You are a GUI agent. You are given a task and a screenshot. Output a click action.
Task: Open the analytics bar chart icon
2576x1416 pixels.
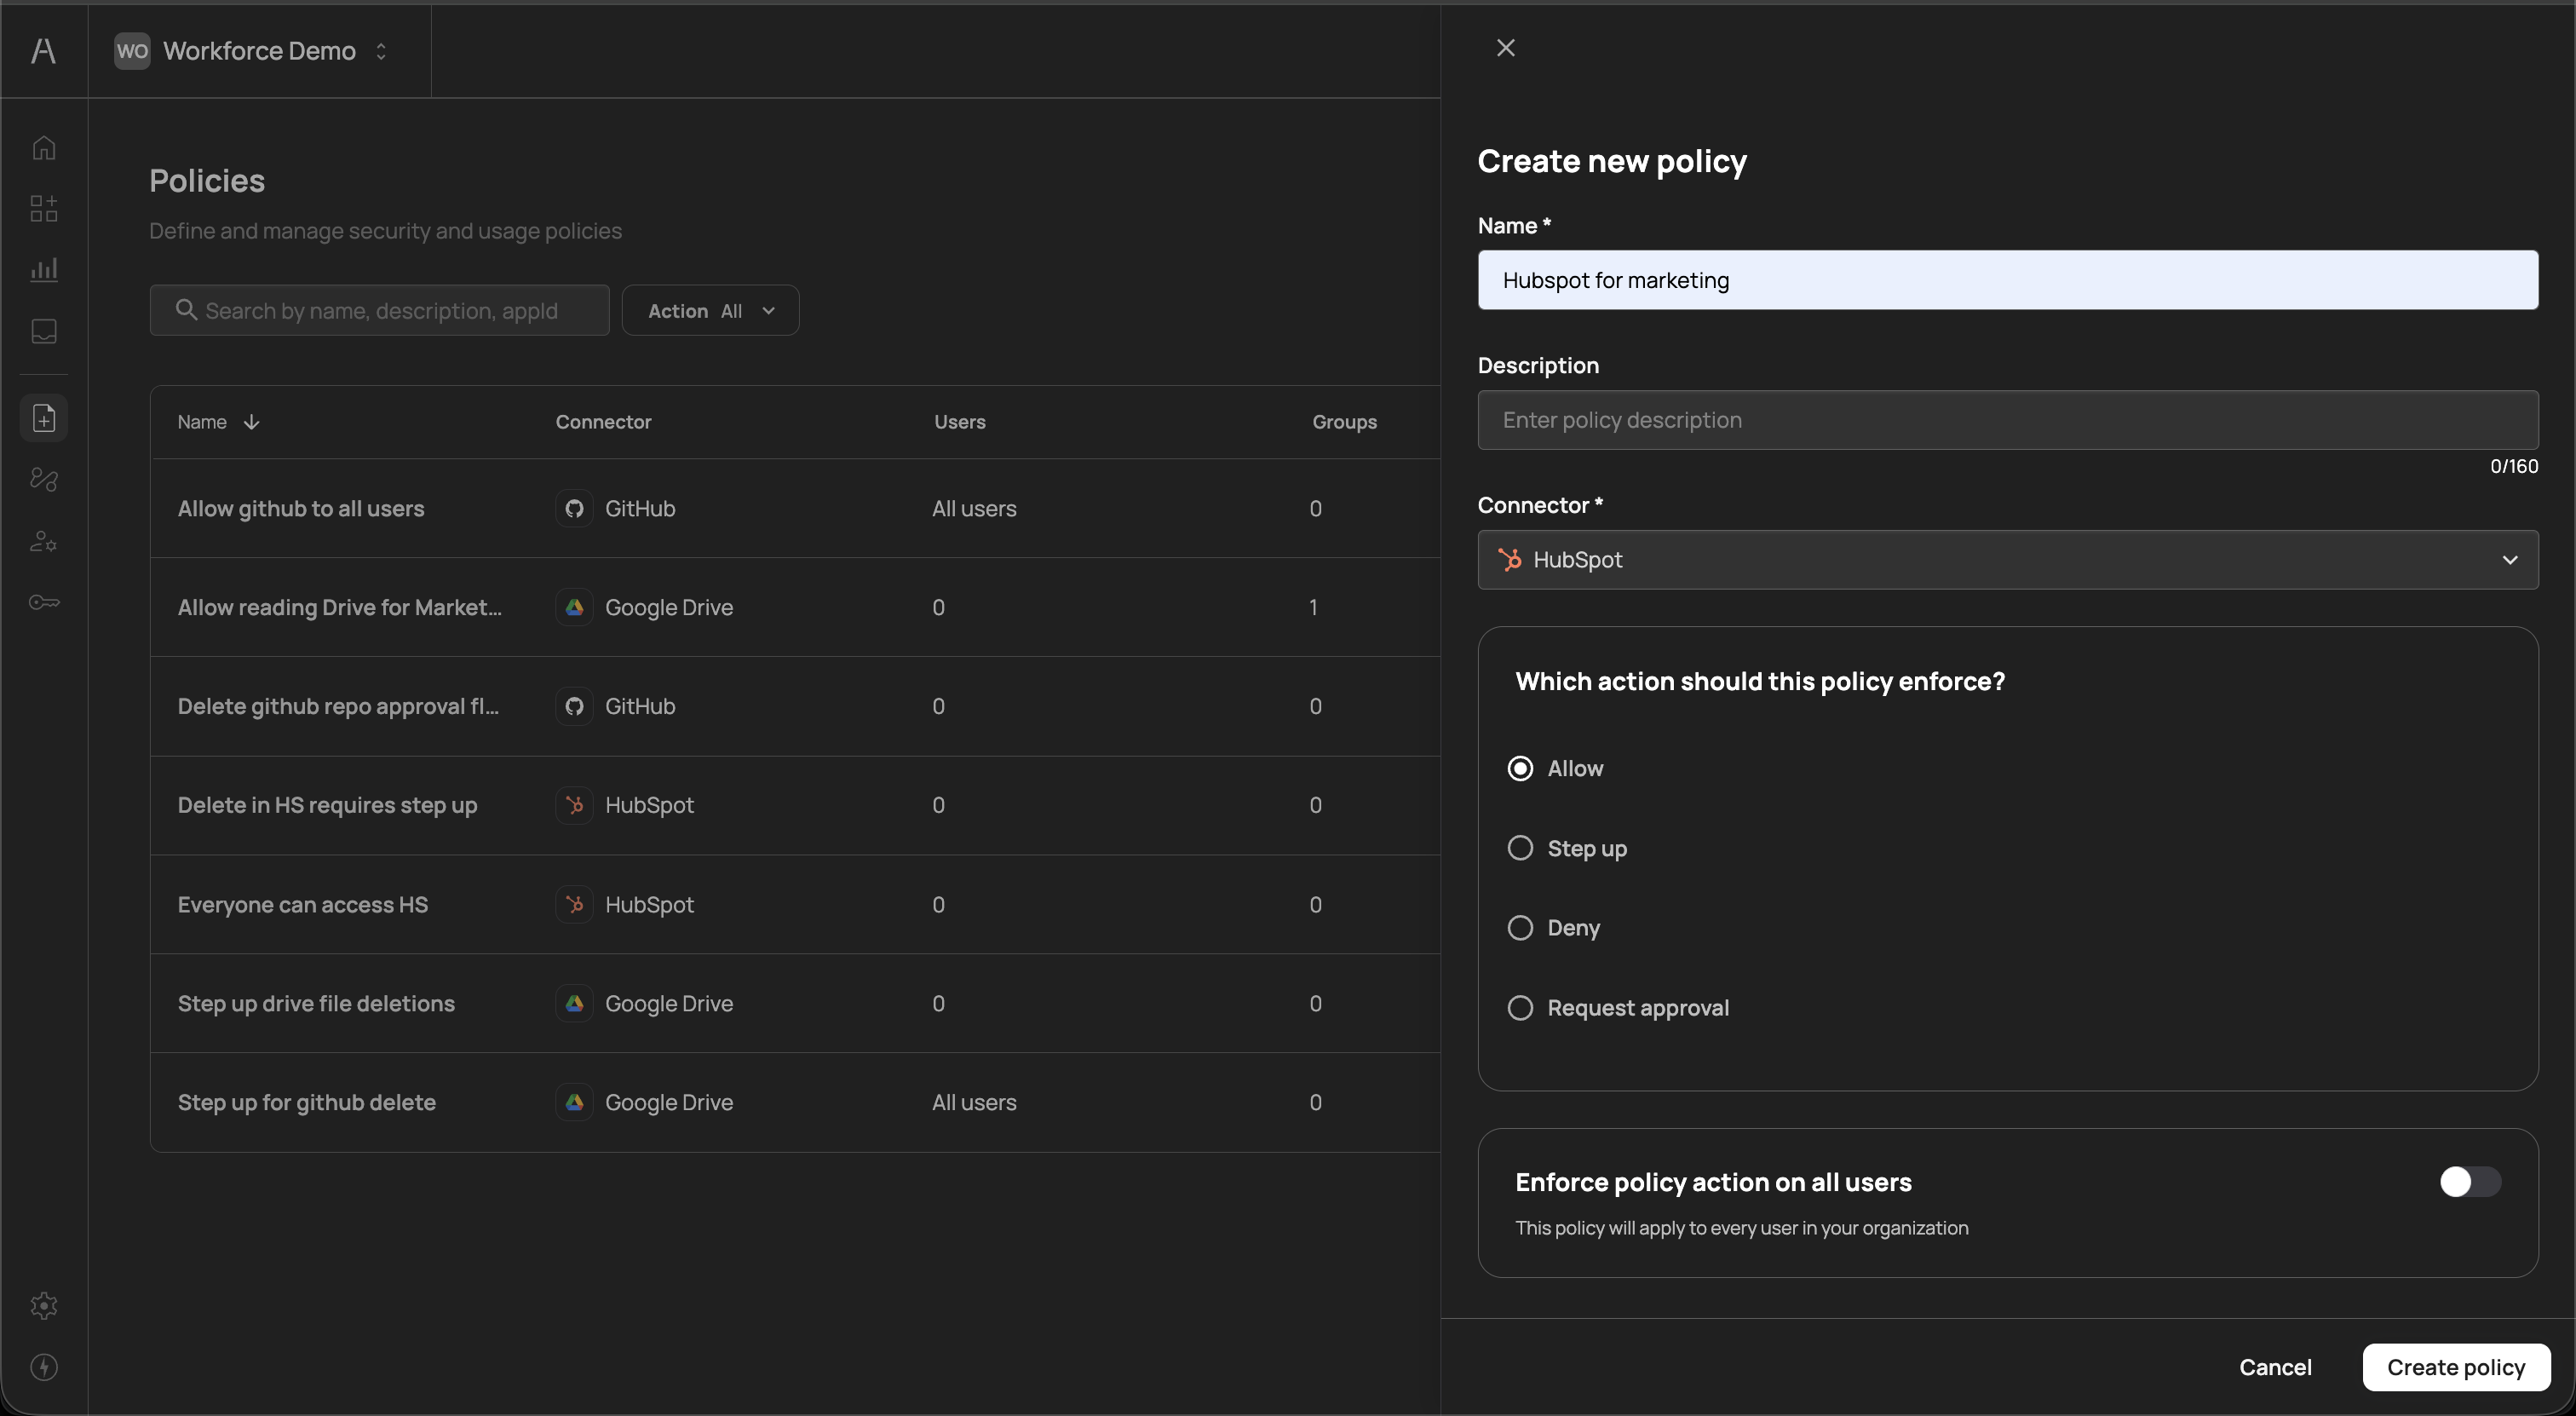(44, 270)
